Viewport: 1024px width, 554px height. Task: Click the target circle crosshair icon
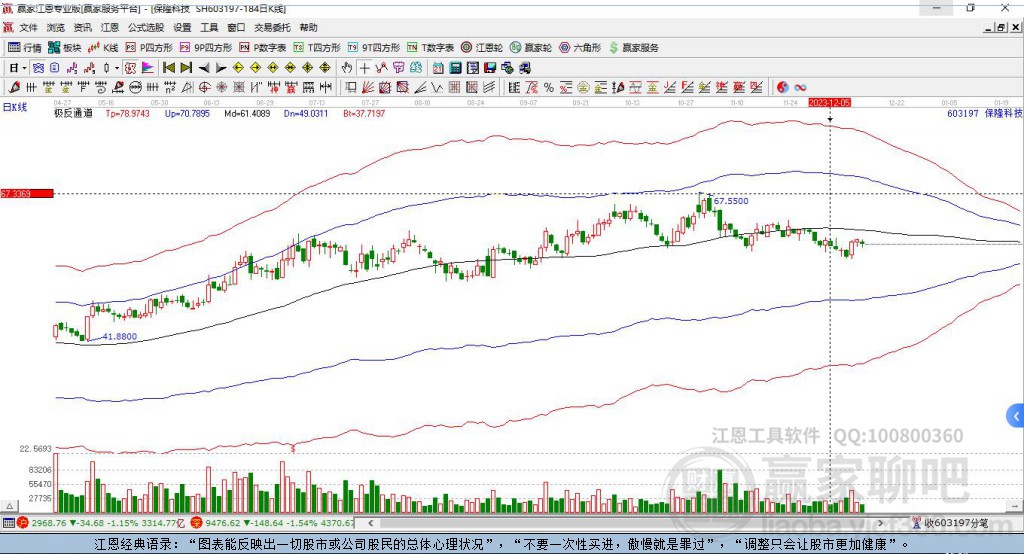204,87
